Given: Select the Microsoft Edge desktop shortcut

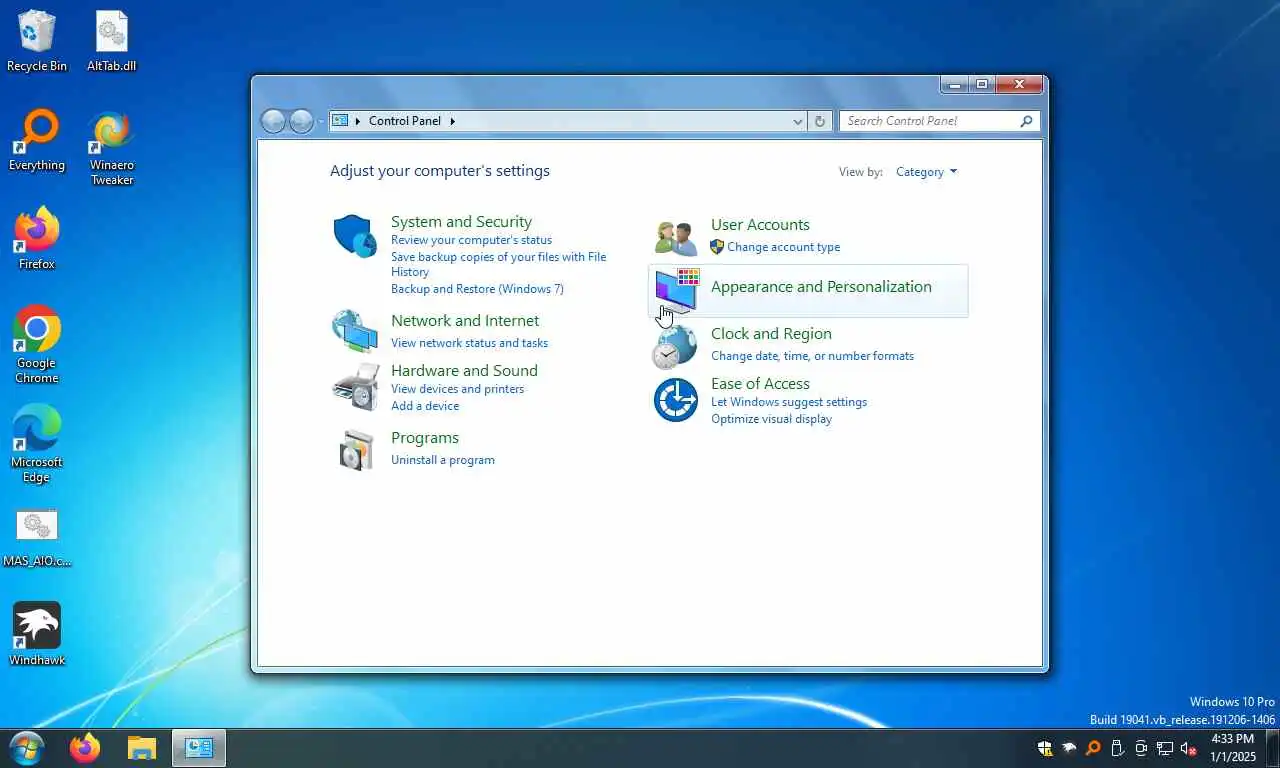Looking at the screenshot, I should (x=37, y=444).
